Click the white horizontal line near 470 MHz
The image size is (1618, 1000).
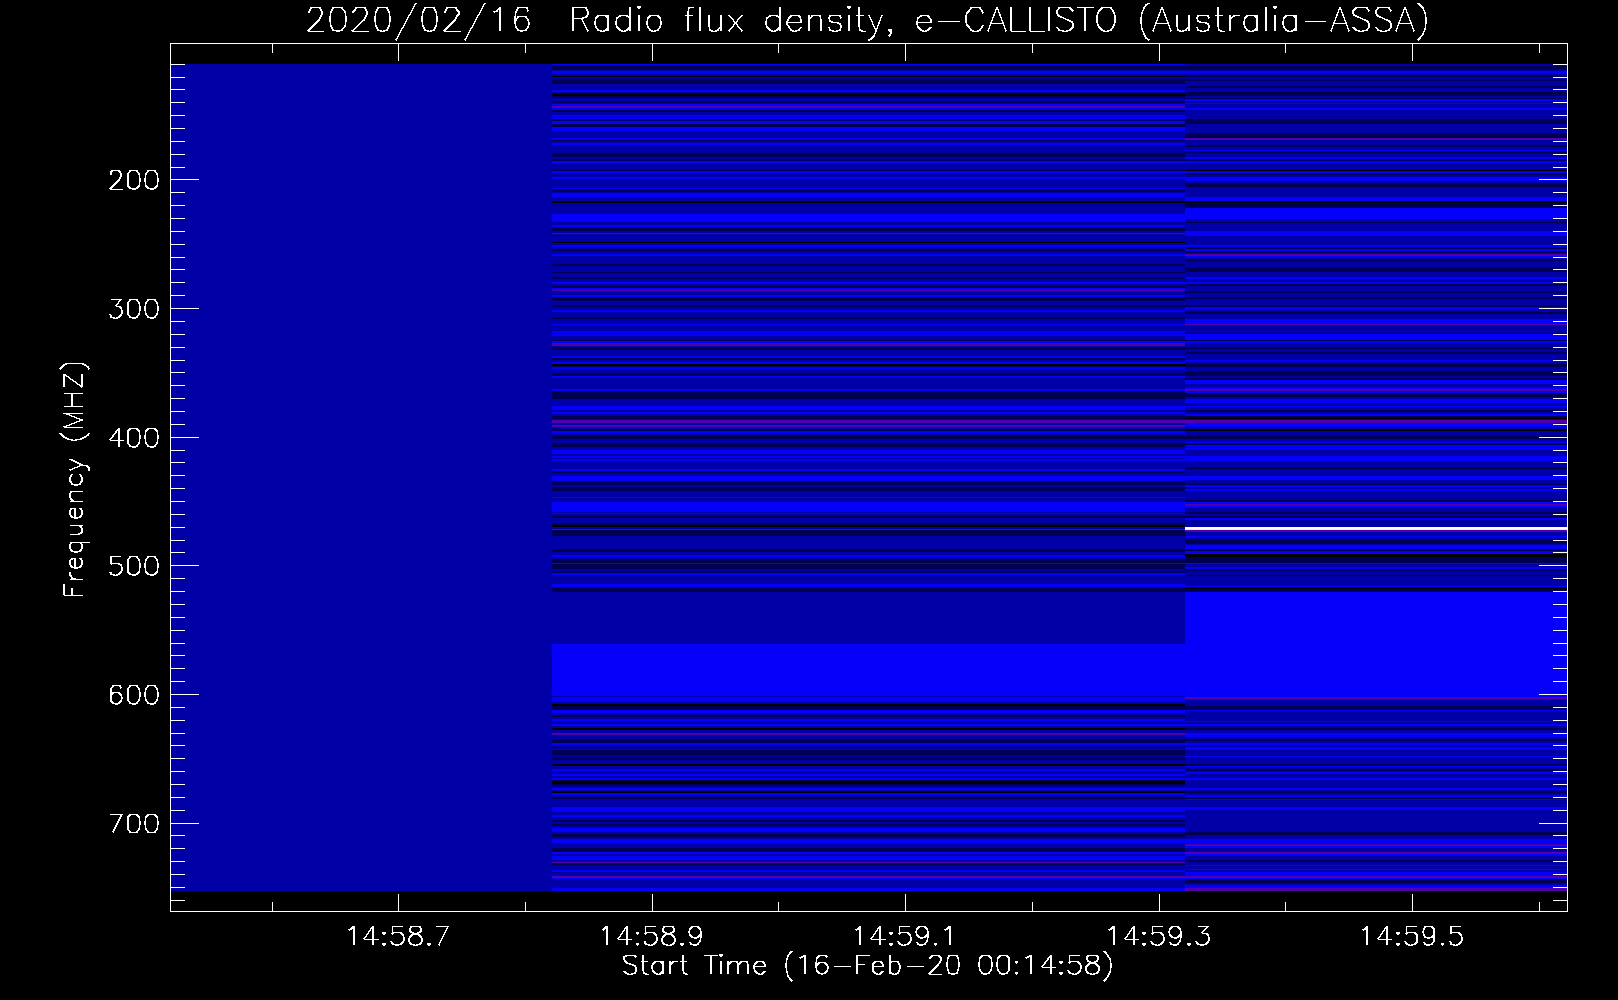pos(1376,528)
